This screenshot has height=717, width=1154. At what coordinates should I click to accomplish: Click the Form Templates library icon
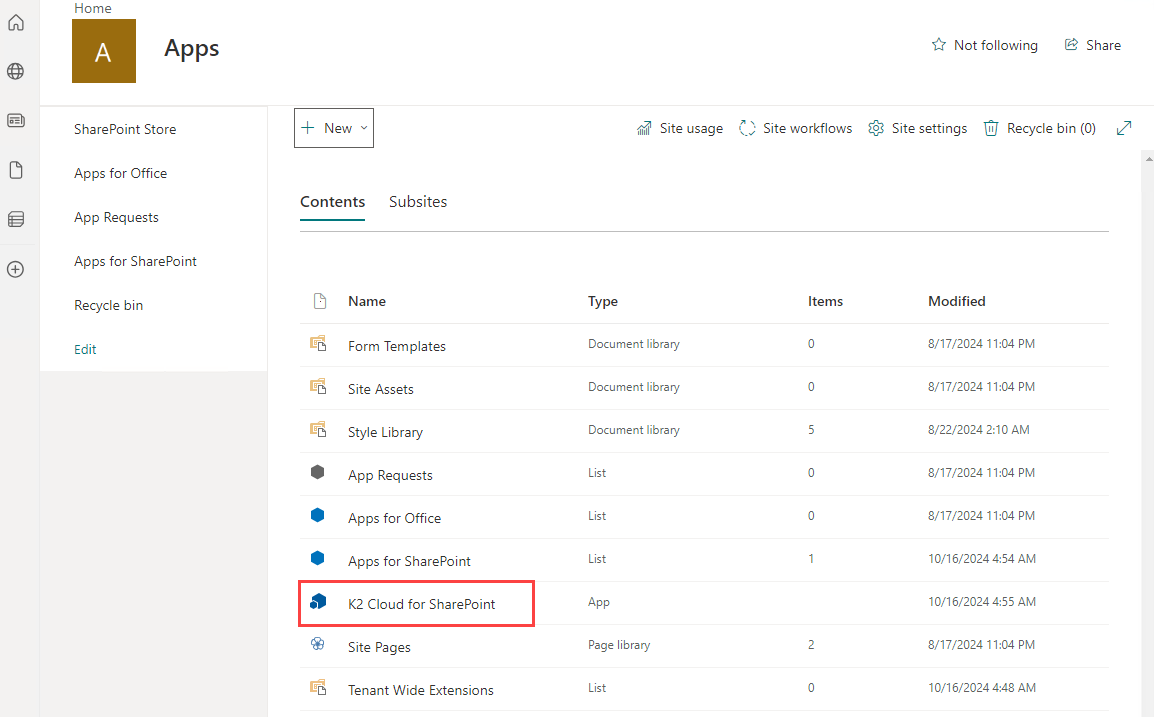pyautogui.click(x=318, y=343)
